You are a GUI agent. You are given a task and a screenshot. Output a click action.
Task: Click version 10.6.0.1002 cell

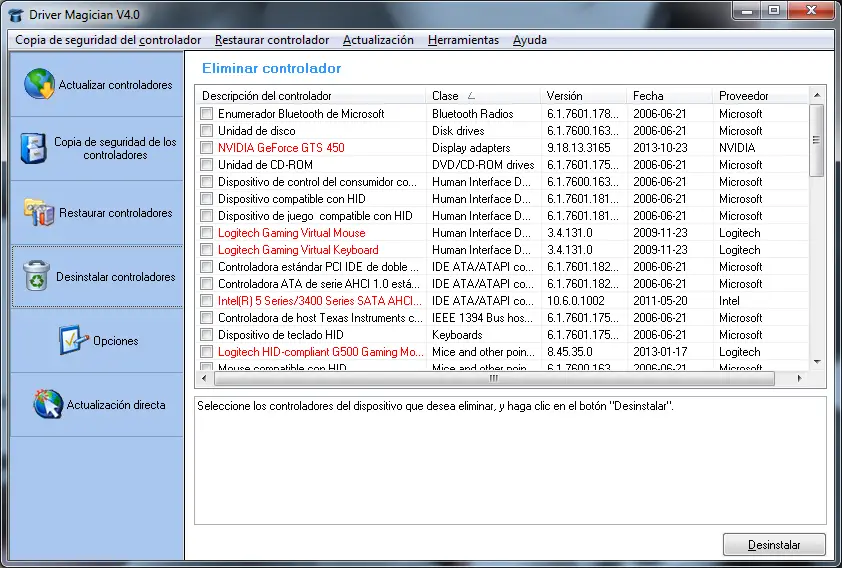coord(576,301)
